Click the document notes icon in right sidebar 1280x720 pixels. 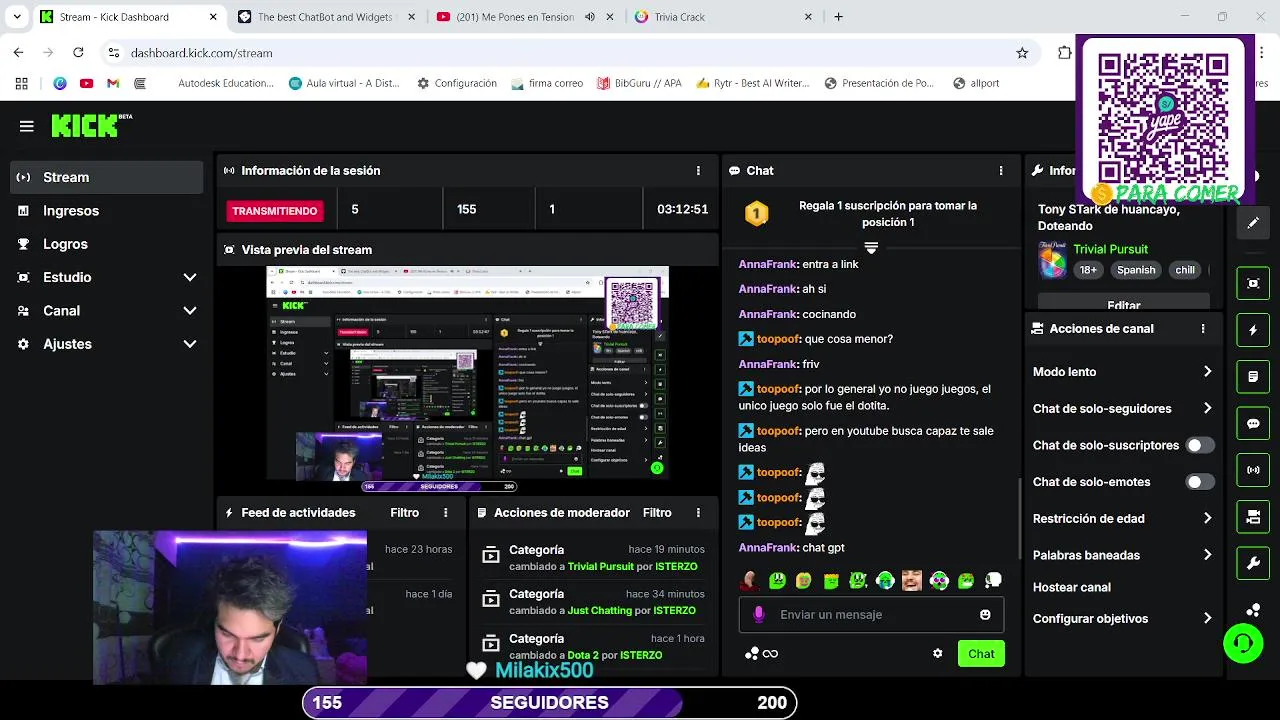1253,377
